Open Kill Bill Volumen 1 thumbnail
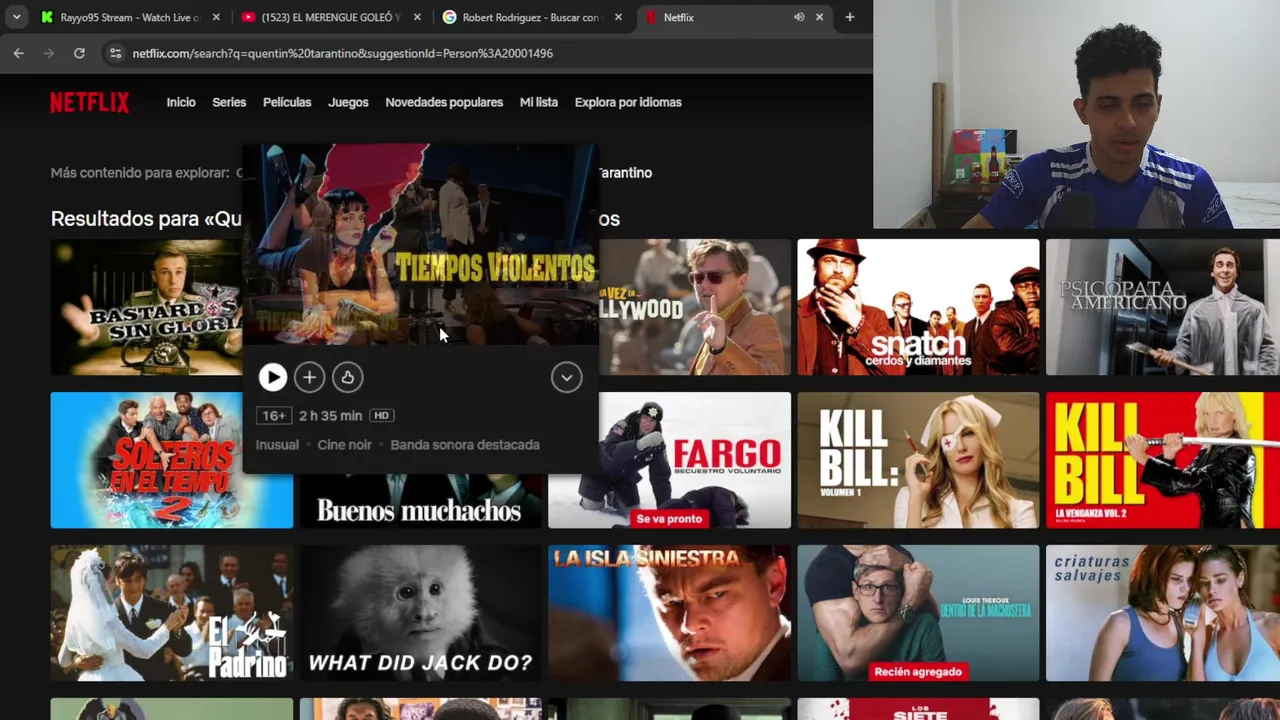 918,460
